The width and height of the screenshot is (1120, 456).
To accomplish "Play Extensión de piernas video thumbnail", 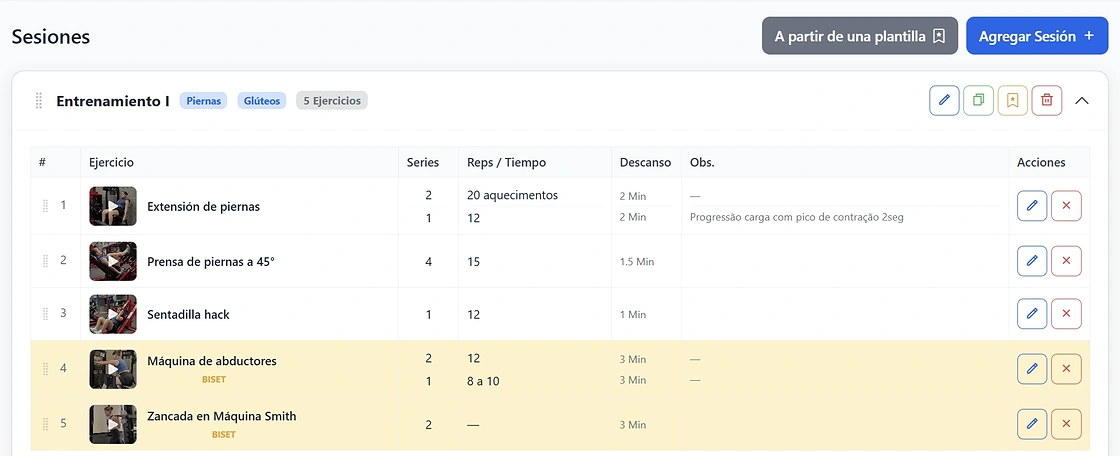I will coord(113,206).
